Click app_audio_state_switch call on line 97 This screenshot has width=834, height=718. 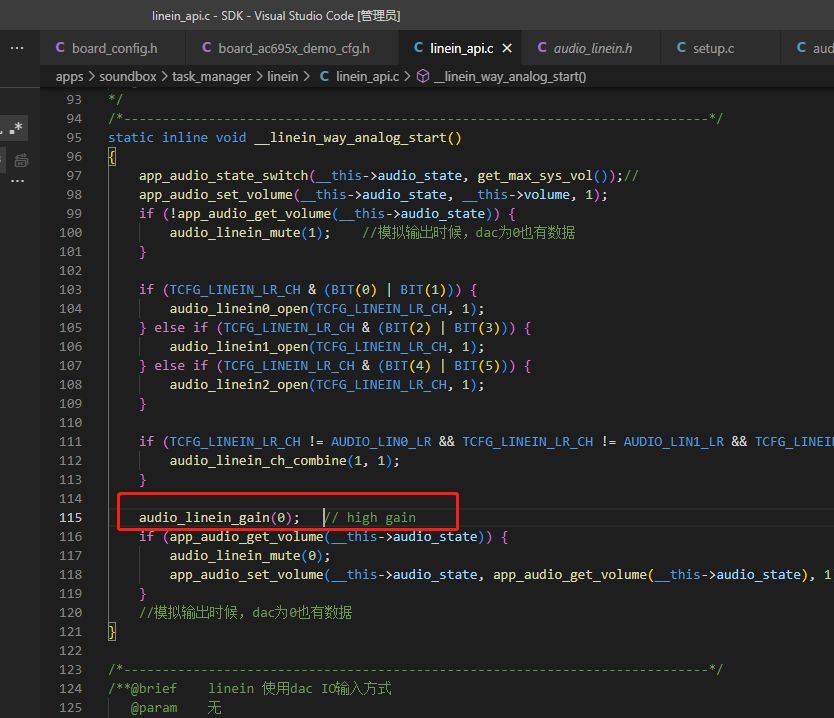click(223, 176)
